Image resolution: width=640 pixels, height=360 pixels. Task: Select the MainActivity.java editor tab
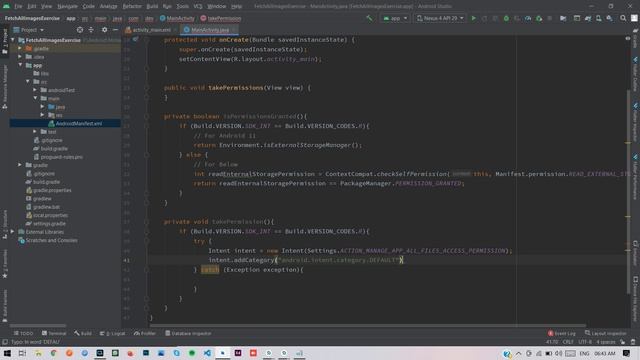[x=210, y=30]
